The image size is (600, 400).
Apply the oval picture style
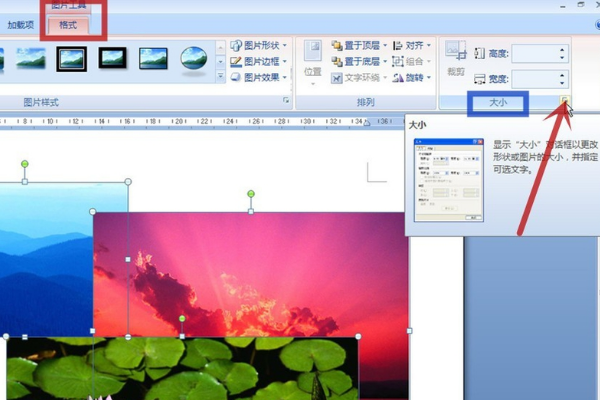194,58
